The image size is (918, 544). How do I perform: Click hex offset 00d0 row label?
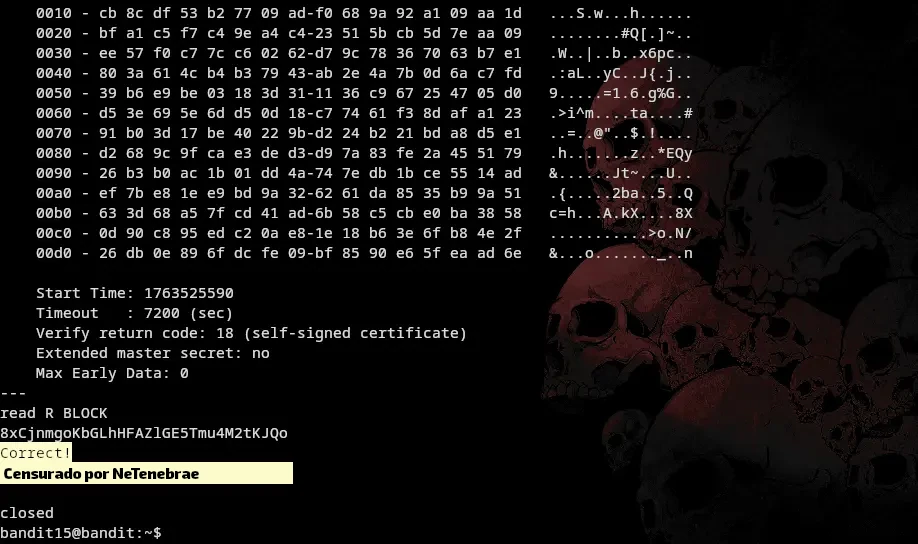pyautogui.click(x=54, y=253)
